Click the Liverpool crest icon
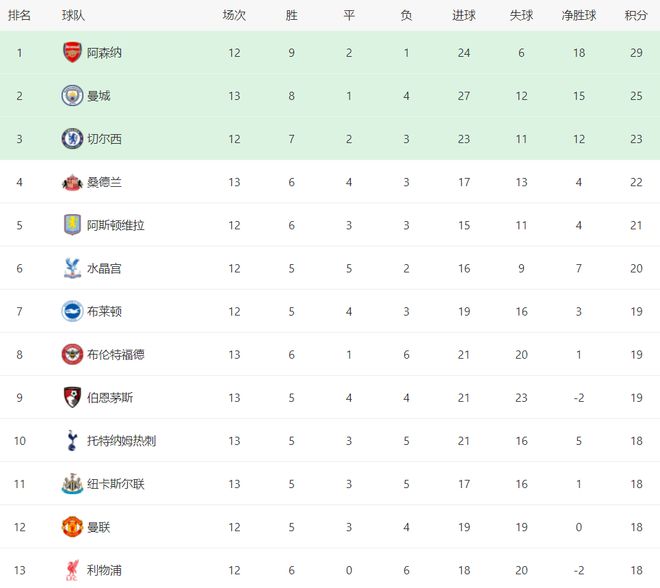The height and width of the screenshot is (588, 660). pos(72,569)
